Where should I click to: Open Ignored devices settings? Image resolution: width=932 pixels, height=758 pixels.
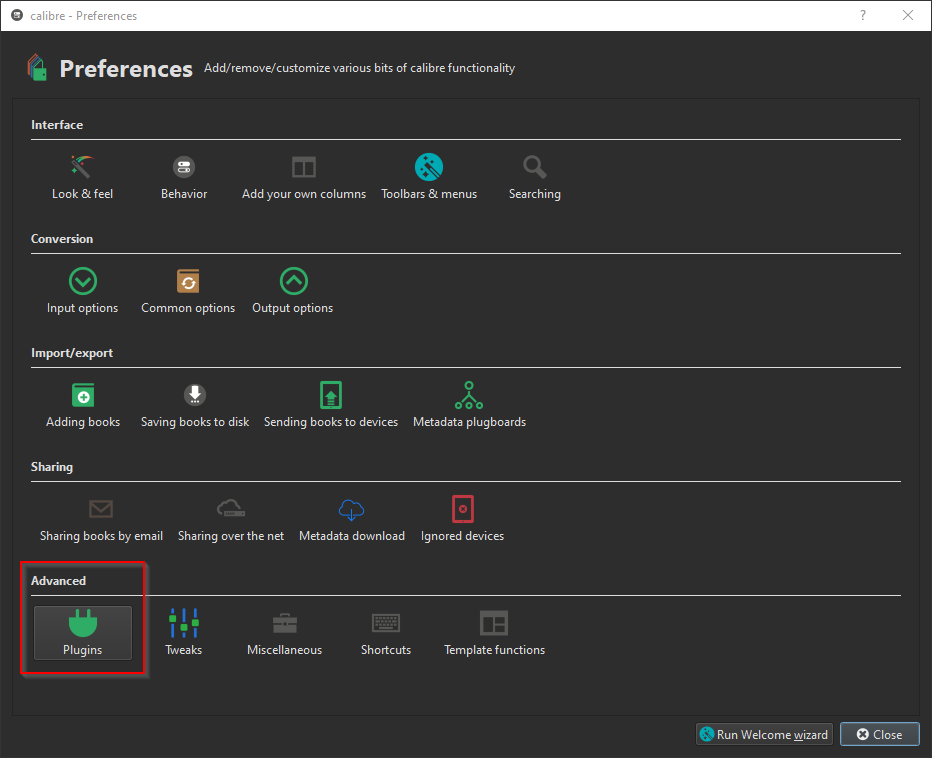pos(462,520)
